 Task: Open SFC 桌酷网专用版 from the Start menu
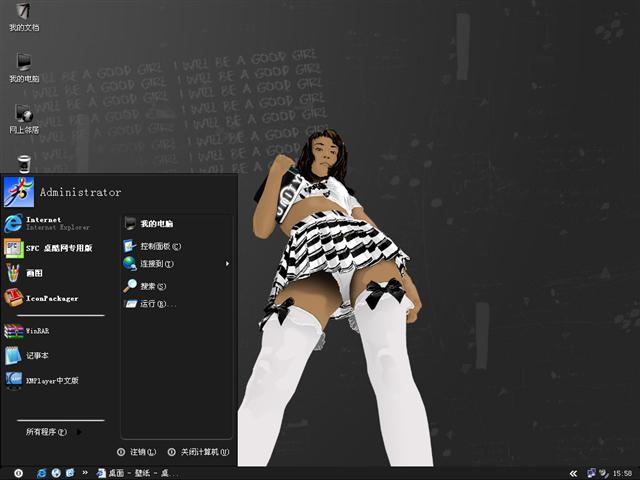tap(48, 248)
